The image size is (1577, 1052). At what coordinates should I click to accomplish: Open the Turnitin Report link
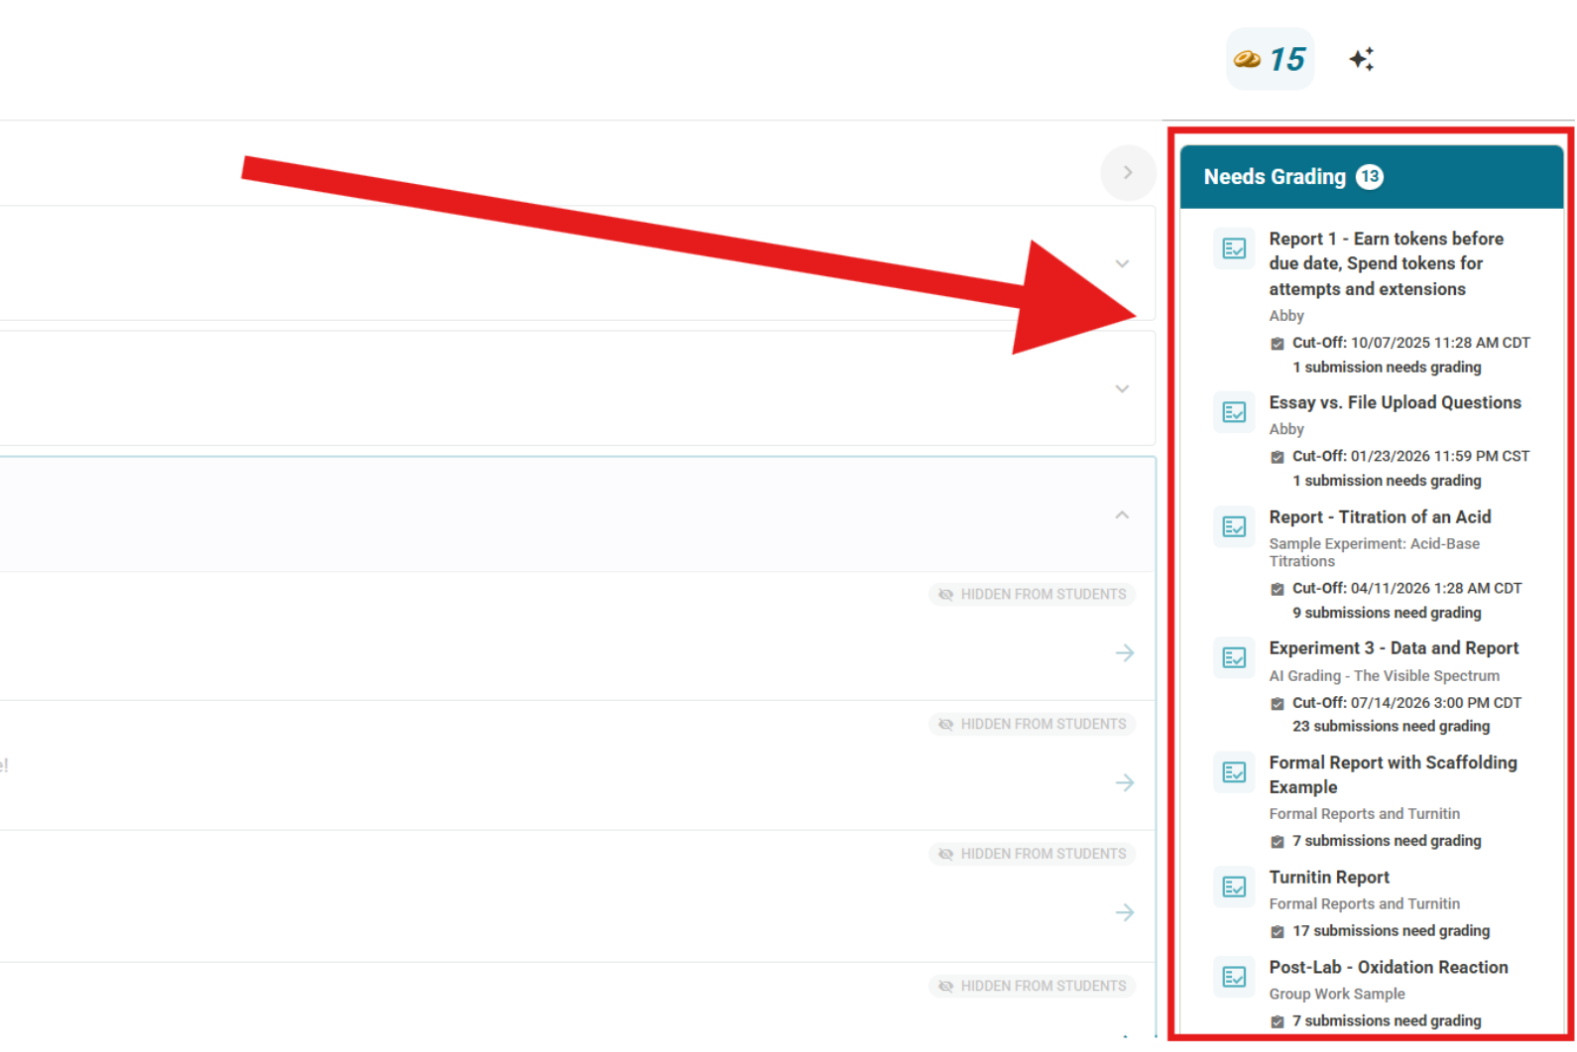pos(1329,877)
